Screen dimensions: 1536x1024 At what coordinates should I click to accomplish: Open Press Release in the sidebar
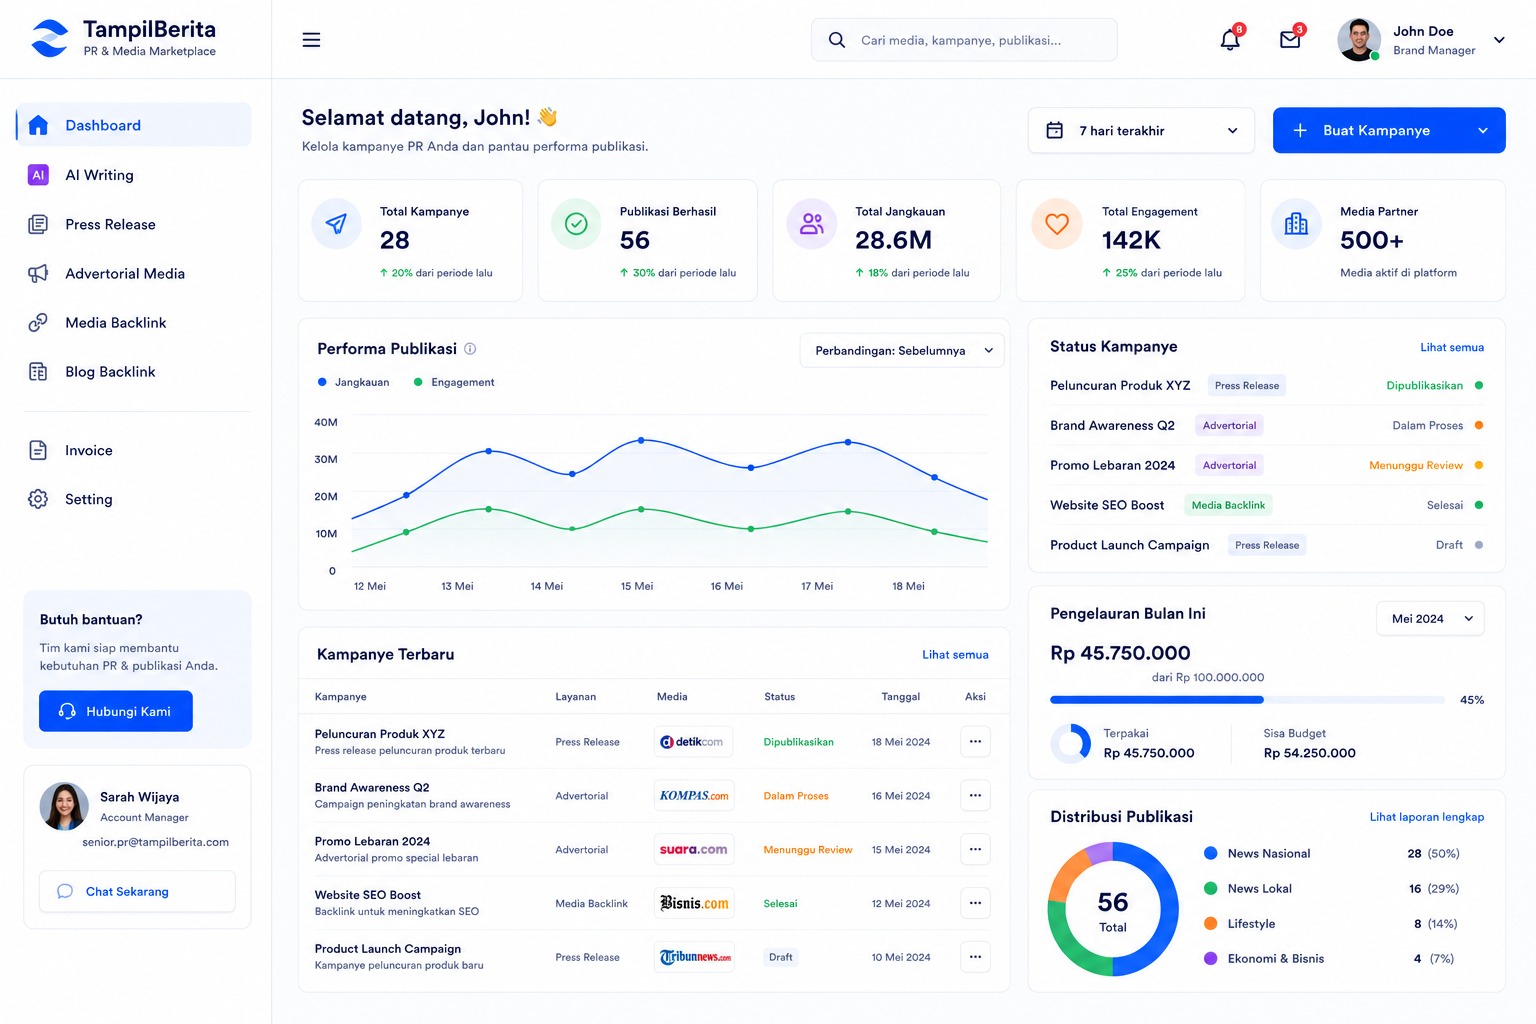134,224
